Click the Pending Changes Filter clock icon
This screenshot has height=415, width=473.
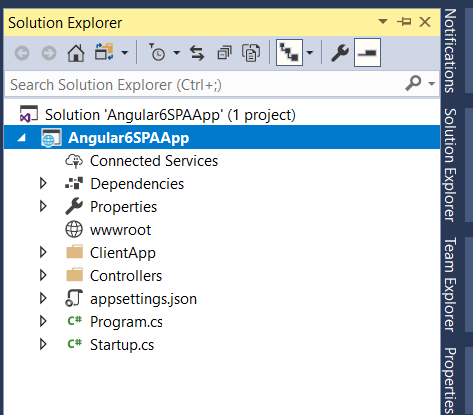[156, 52]
